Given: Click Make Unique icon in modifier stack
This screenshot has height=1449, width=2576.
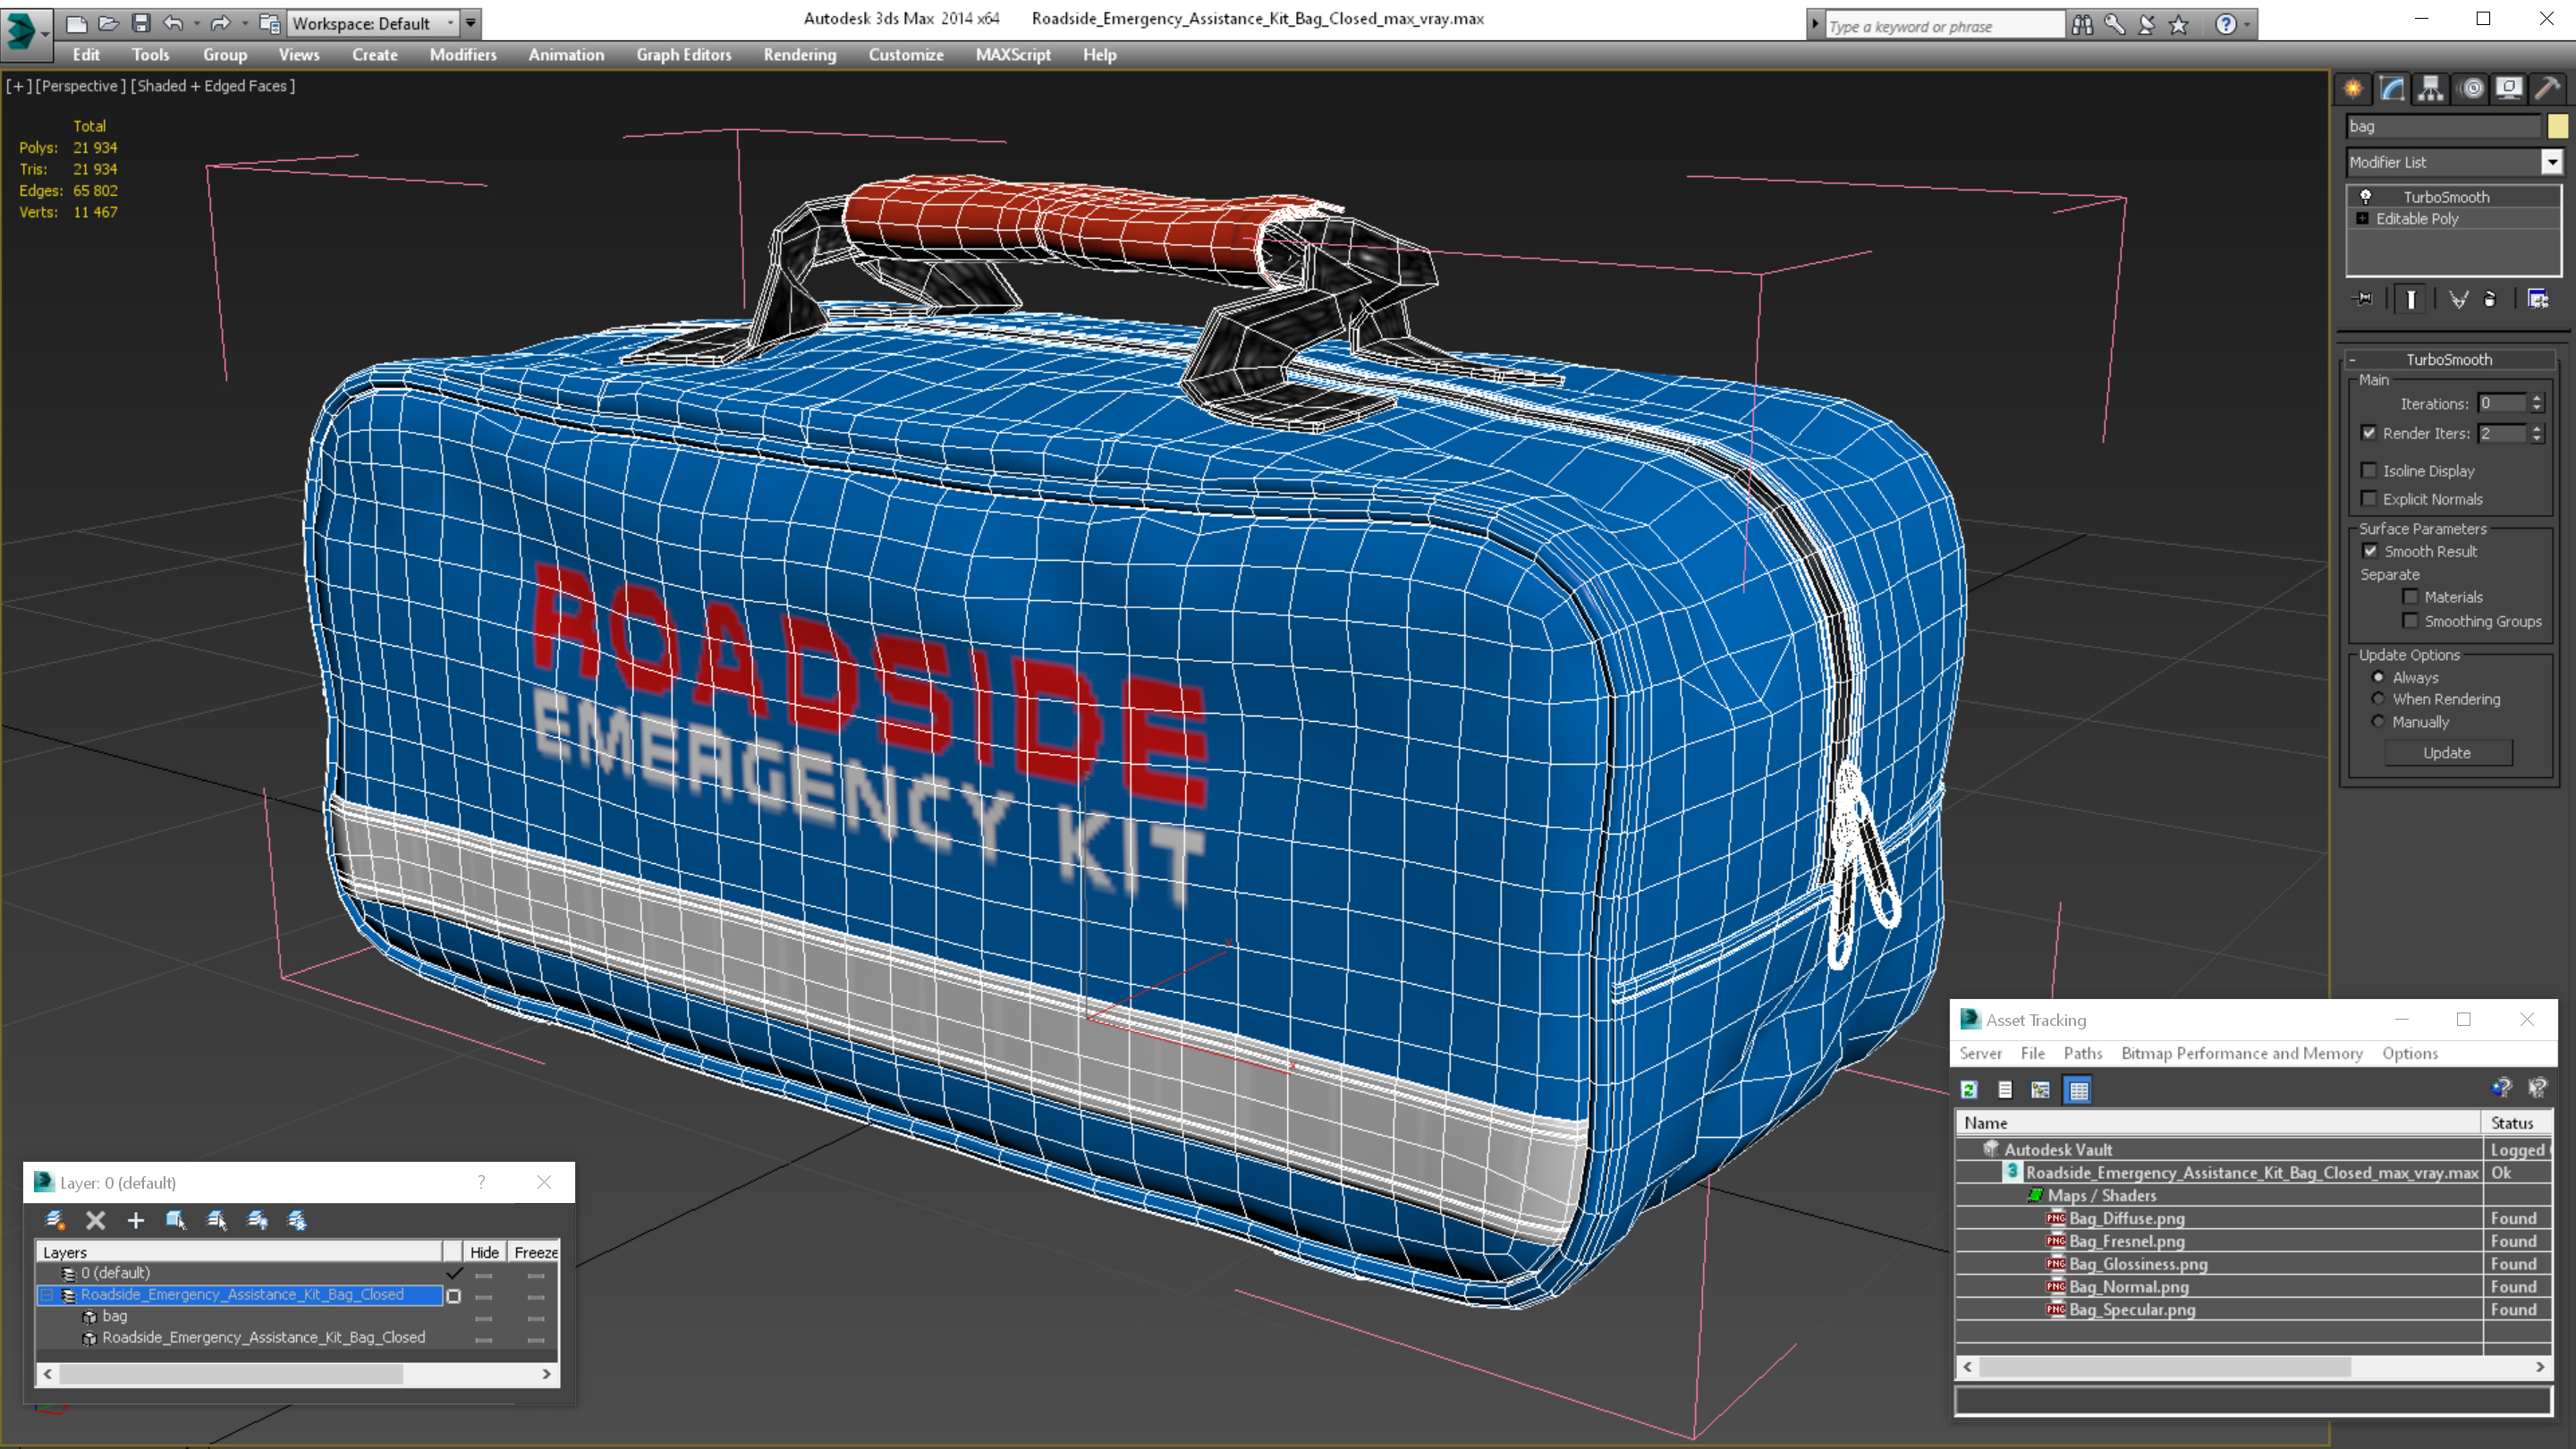Looking at the screenshot, I should (x=2459, y=299).
